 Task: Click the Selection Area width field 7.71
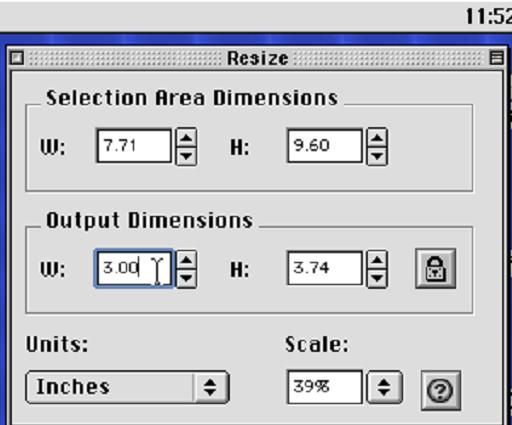coord(134,146)
